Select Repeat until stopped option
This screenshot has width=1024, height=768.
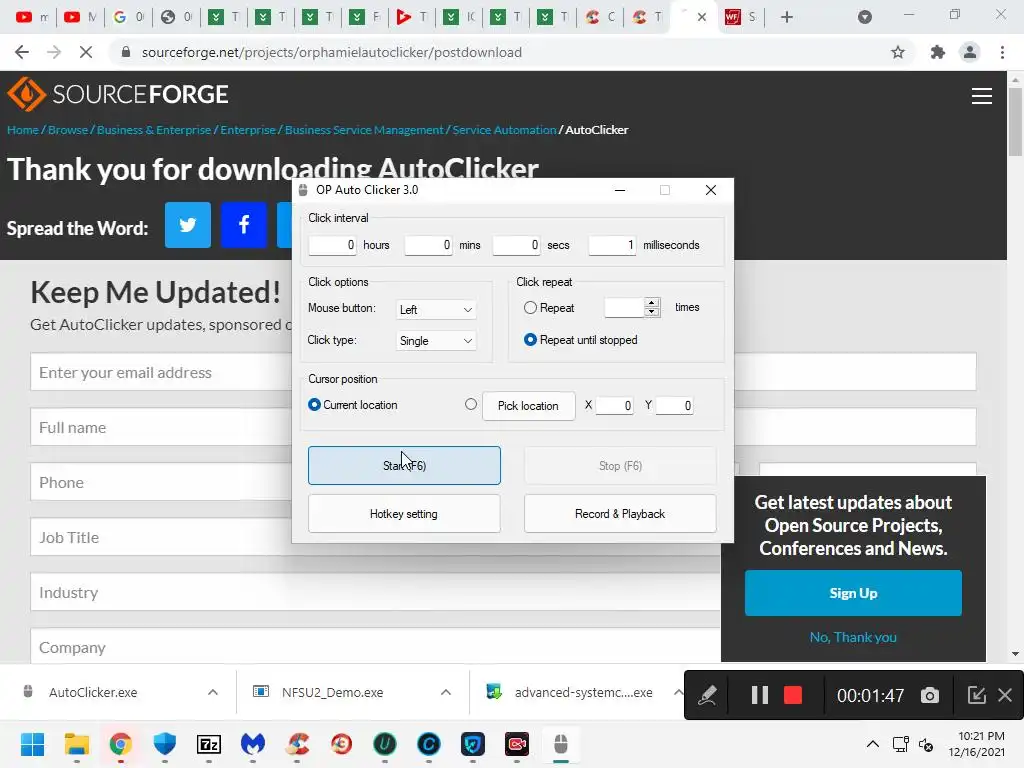[530, 340]
